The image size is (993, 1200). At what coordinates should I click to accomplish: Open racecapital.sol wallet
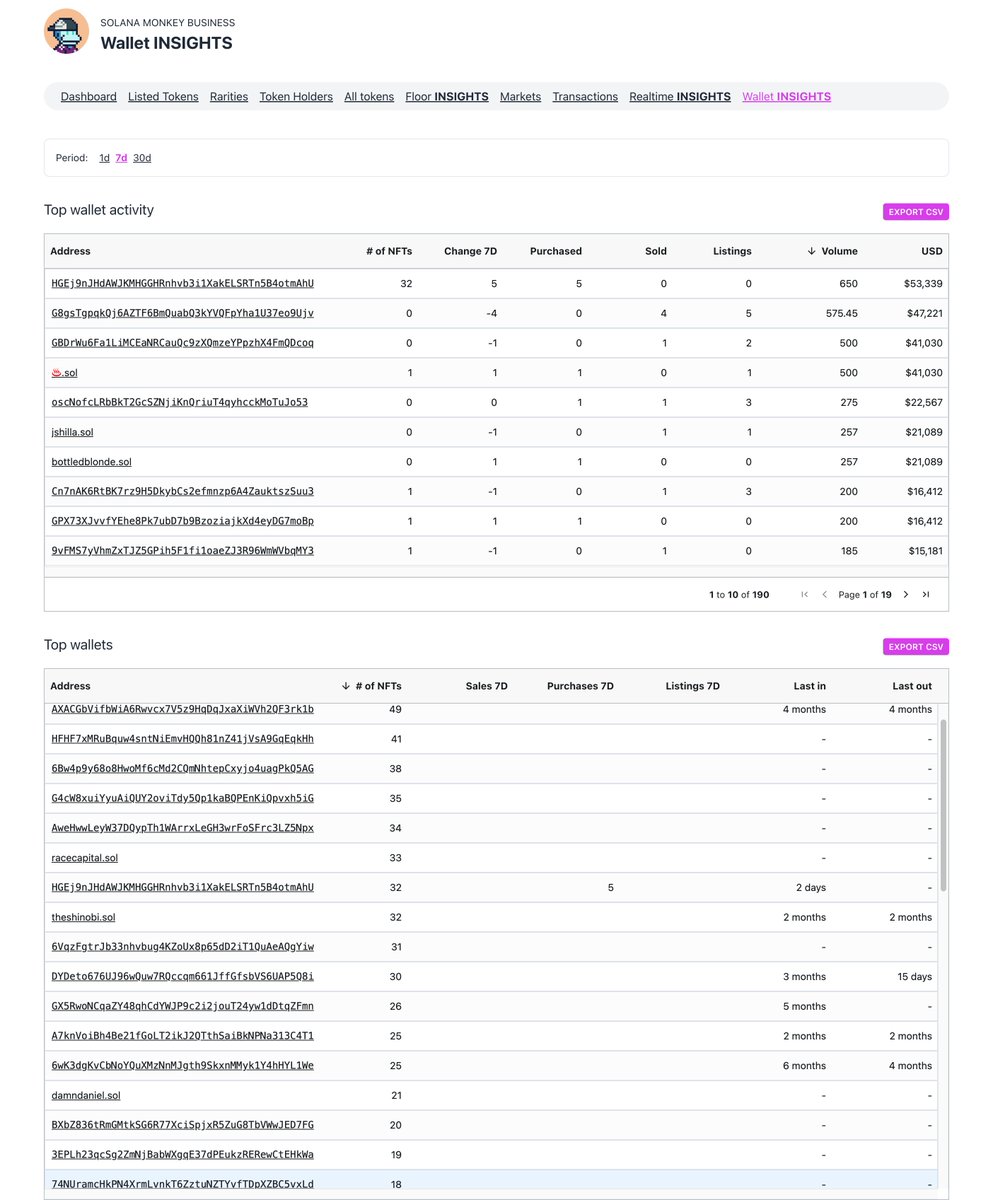(x=85, y=858)
